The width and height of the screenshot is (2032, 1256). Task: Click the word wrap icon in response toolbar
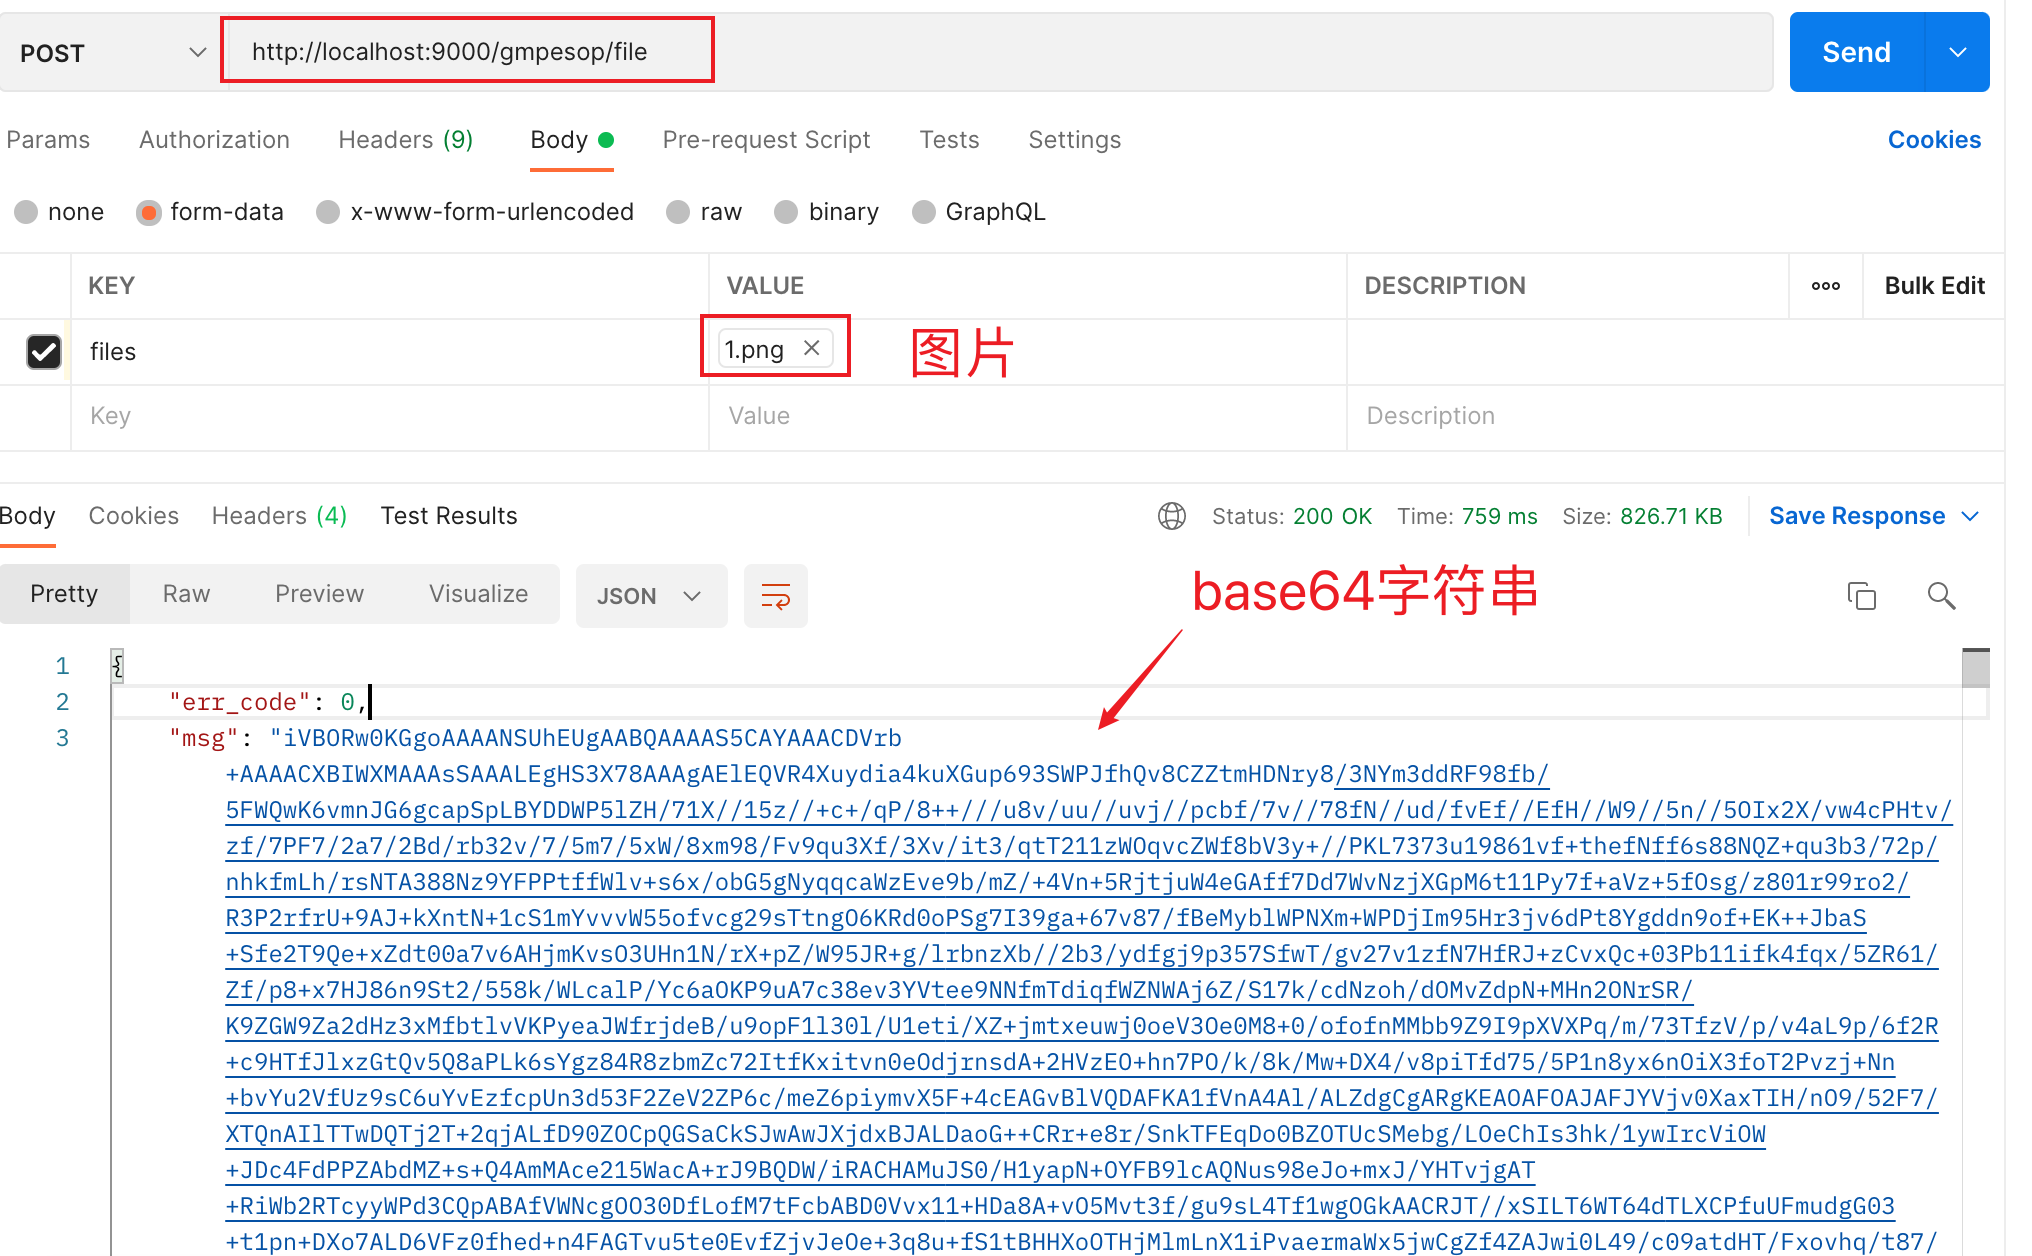pos(775,596)
